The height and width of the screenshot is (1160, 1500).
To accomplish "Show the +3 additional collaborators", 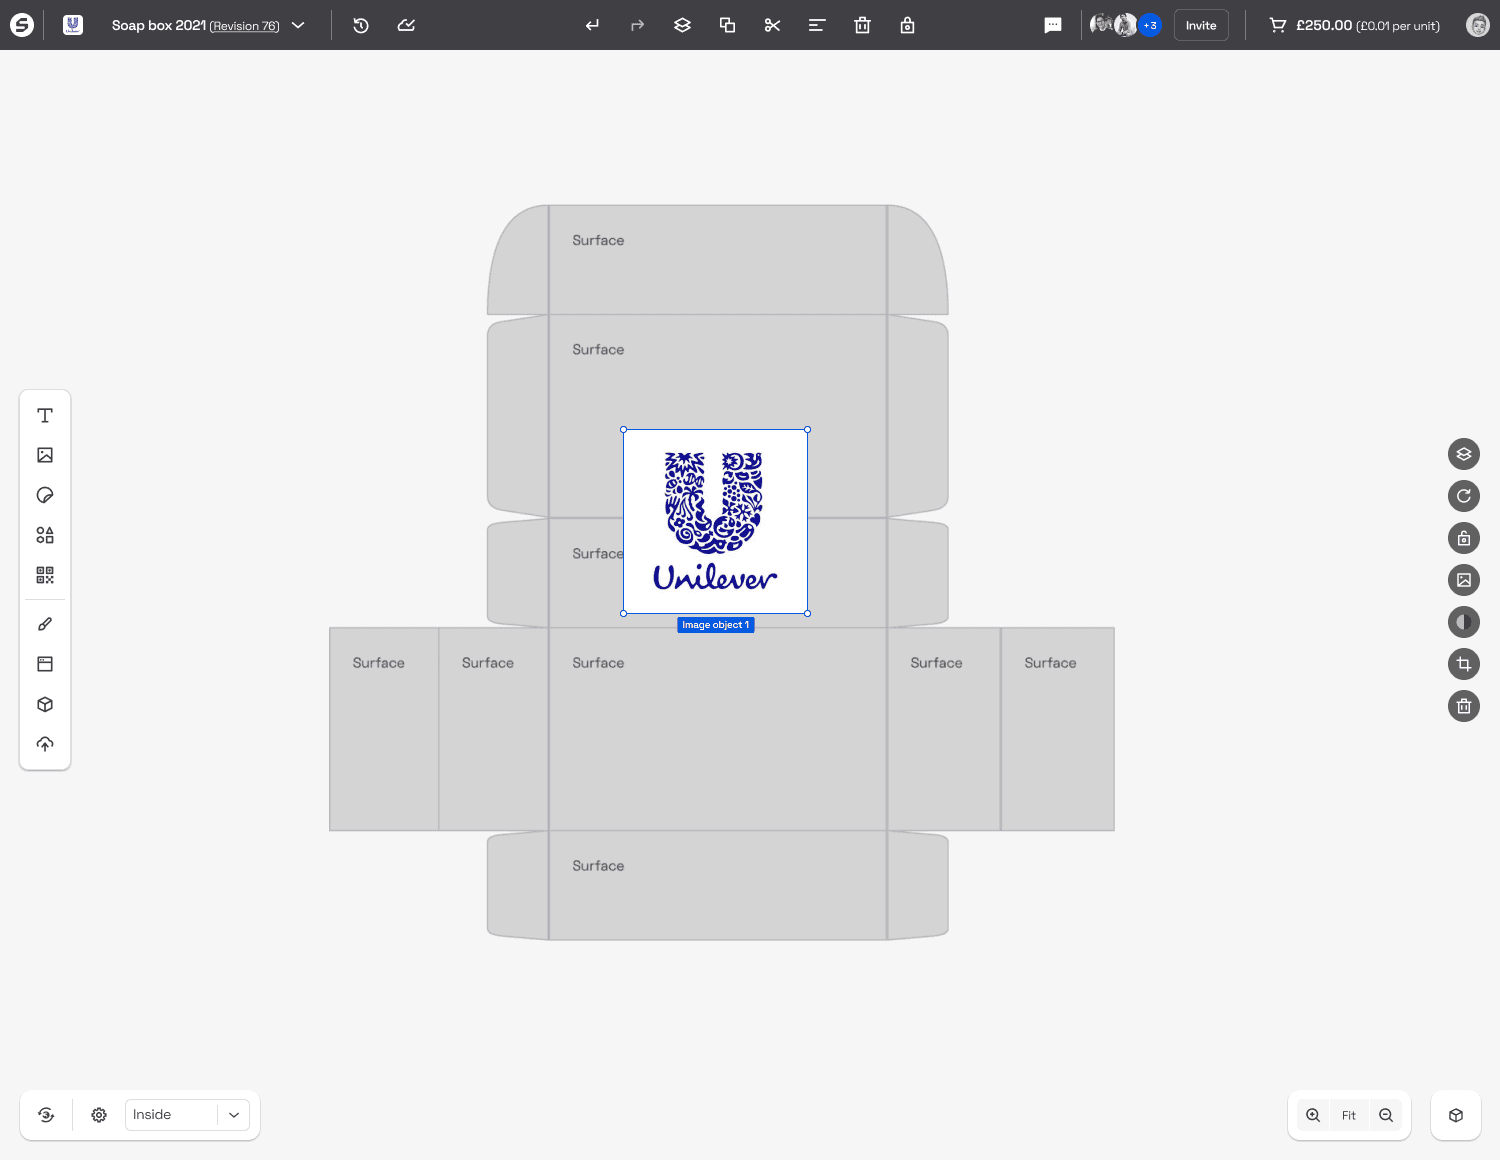I will 1150,25.
